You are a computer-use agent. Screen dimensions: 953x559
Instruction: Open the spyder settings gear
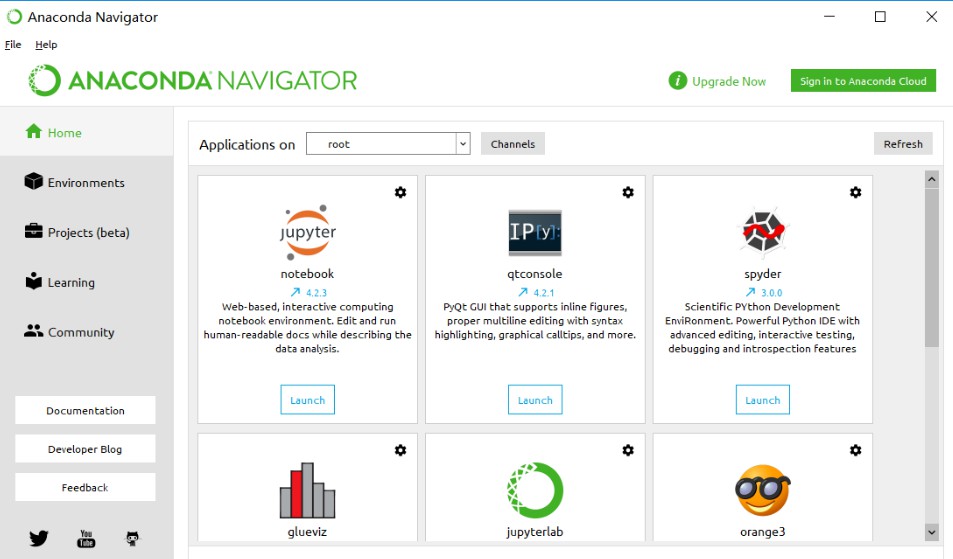tap(855, 193)
